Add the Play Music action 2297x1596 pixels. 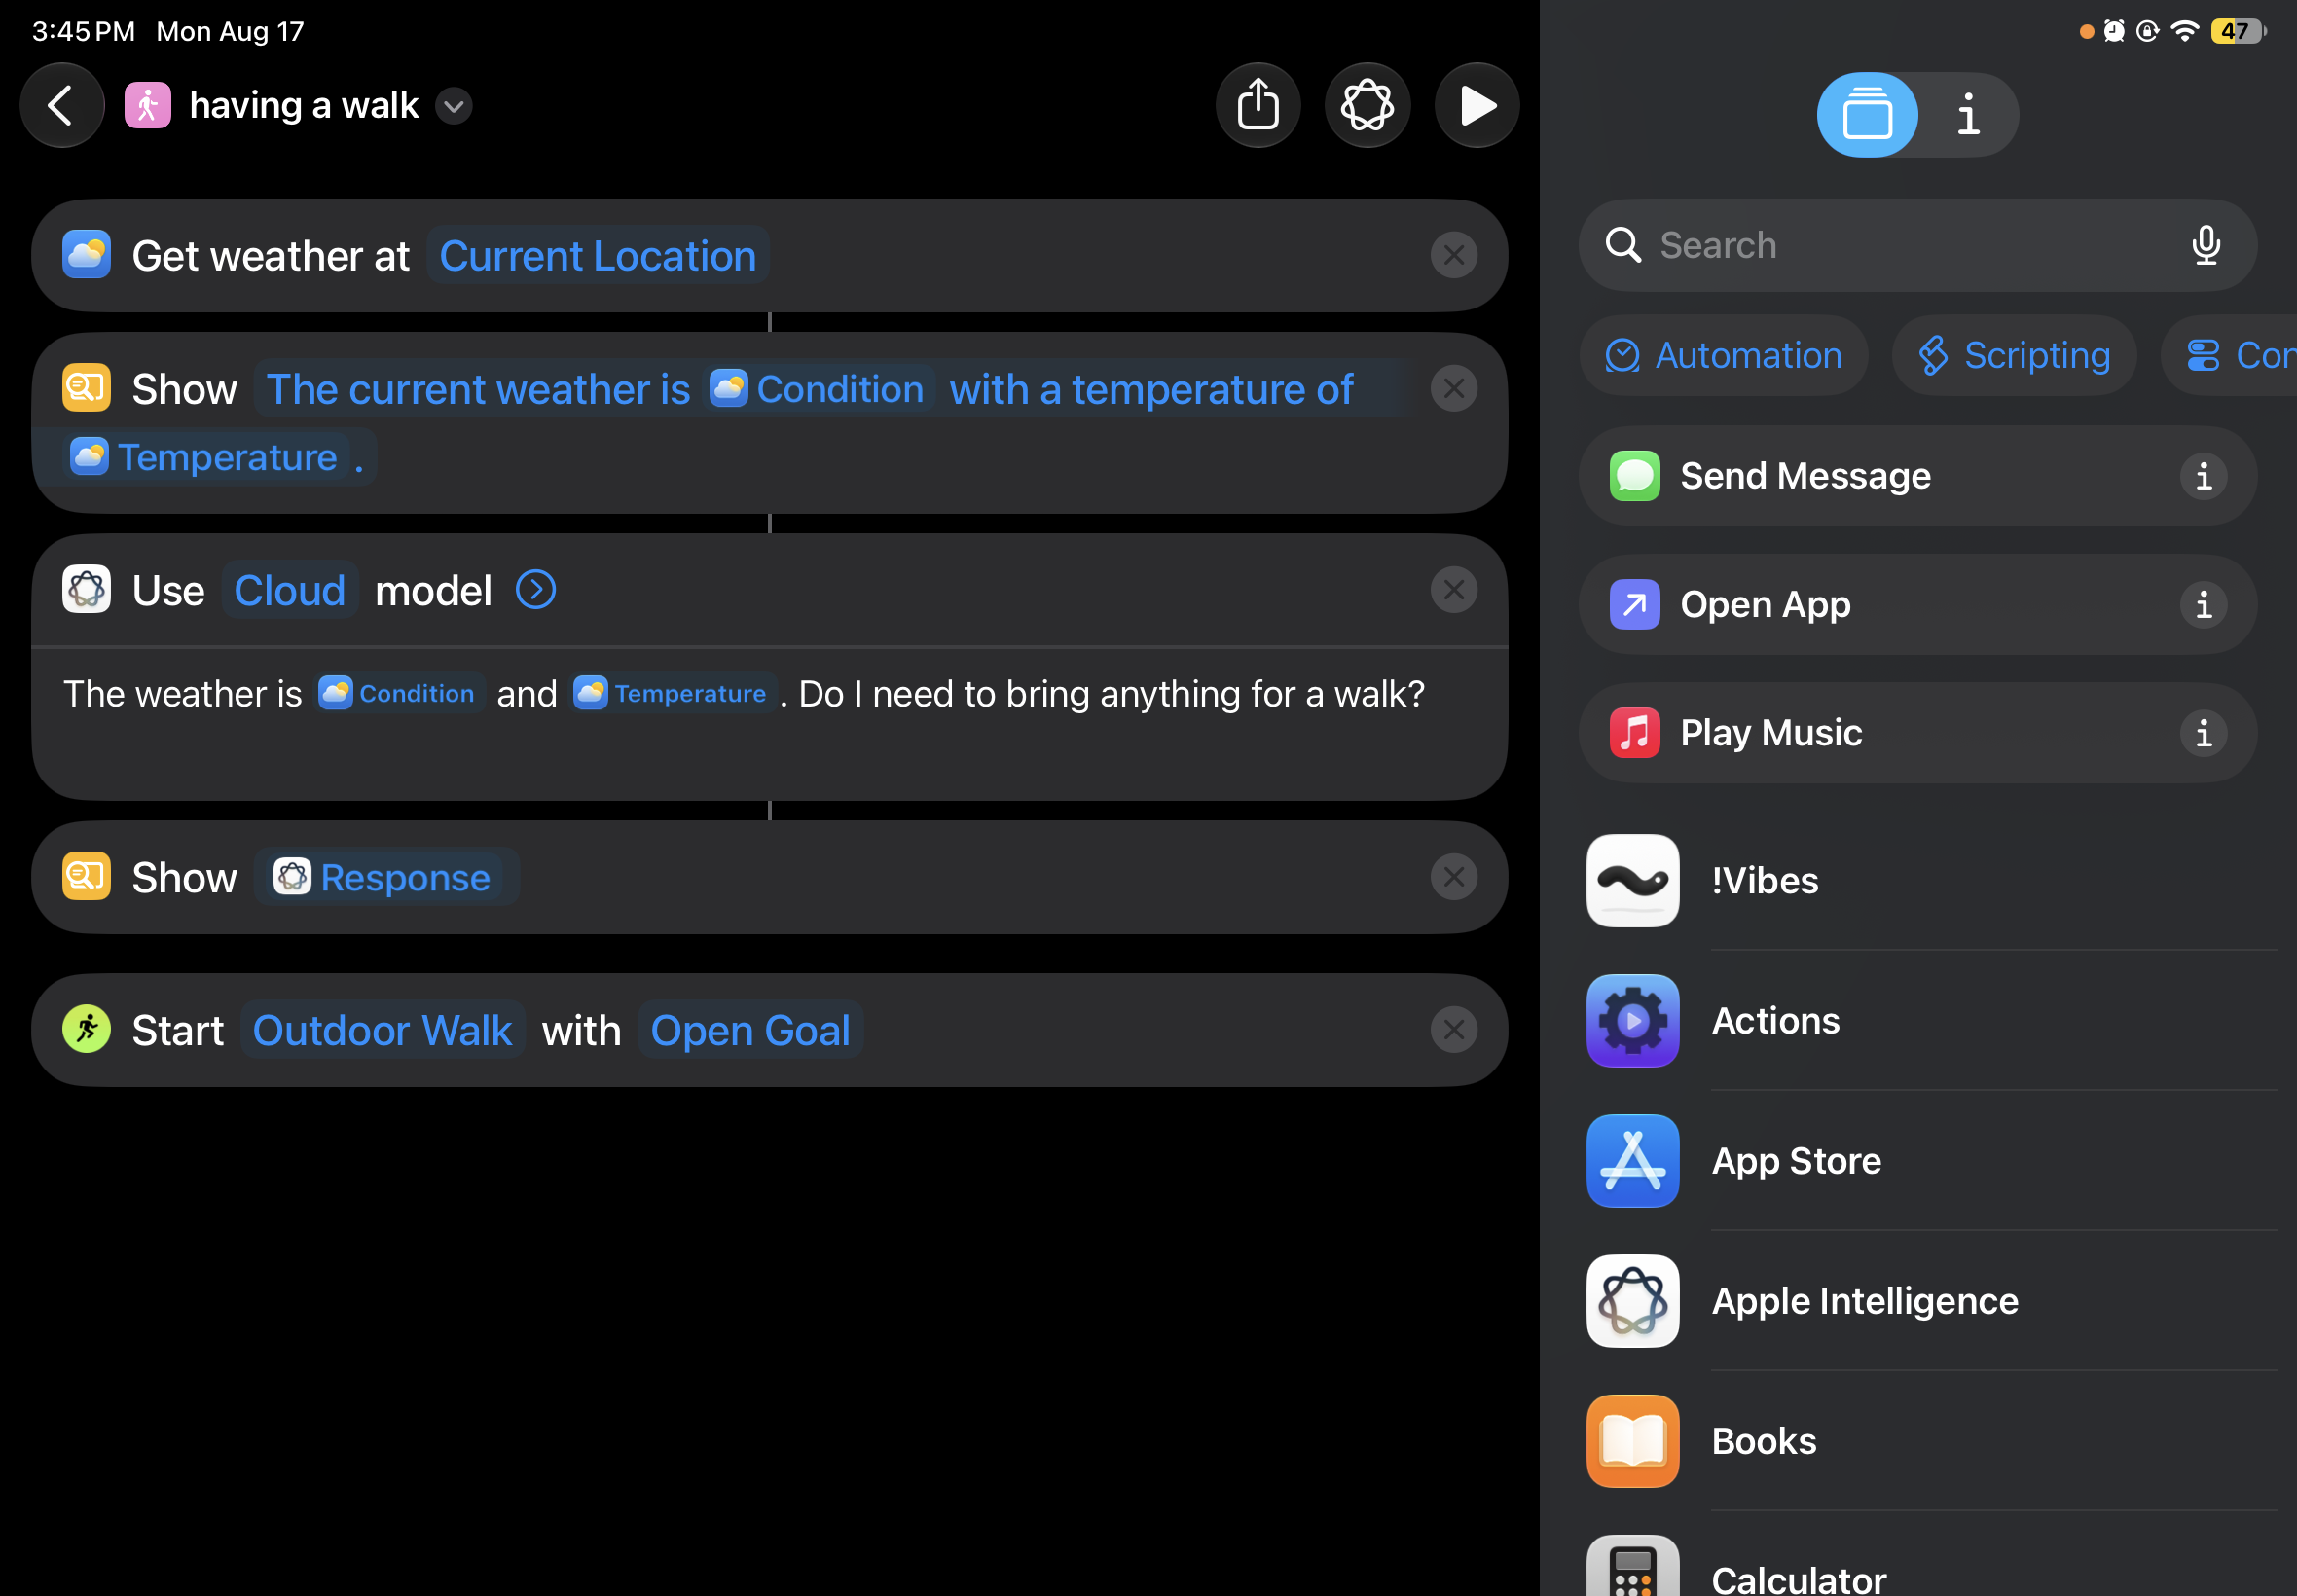[1917, 733]
